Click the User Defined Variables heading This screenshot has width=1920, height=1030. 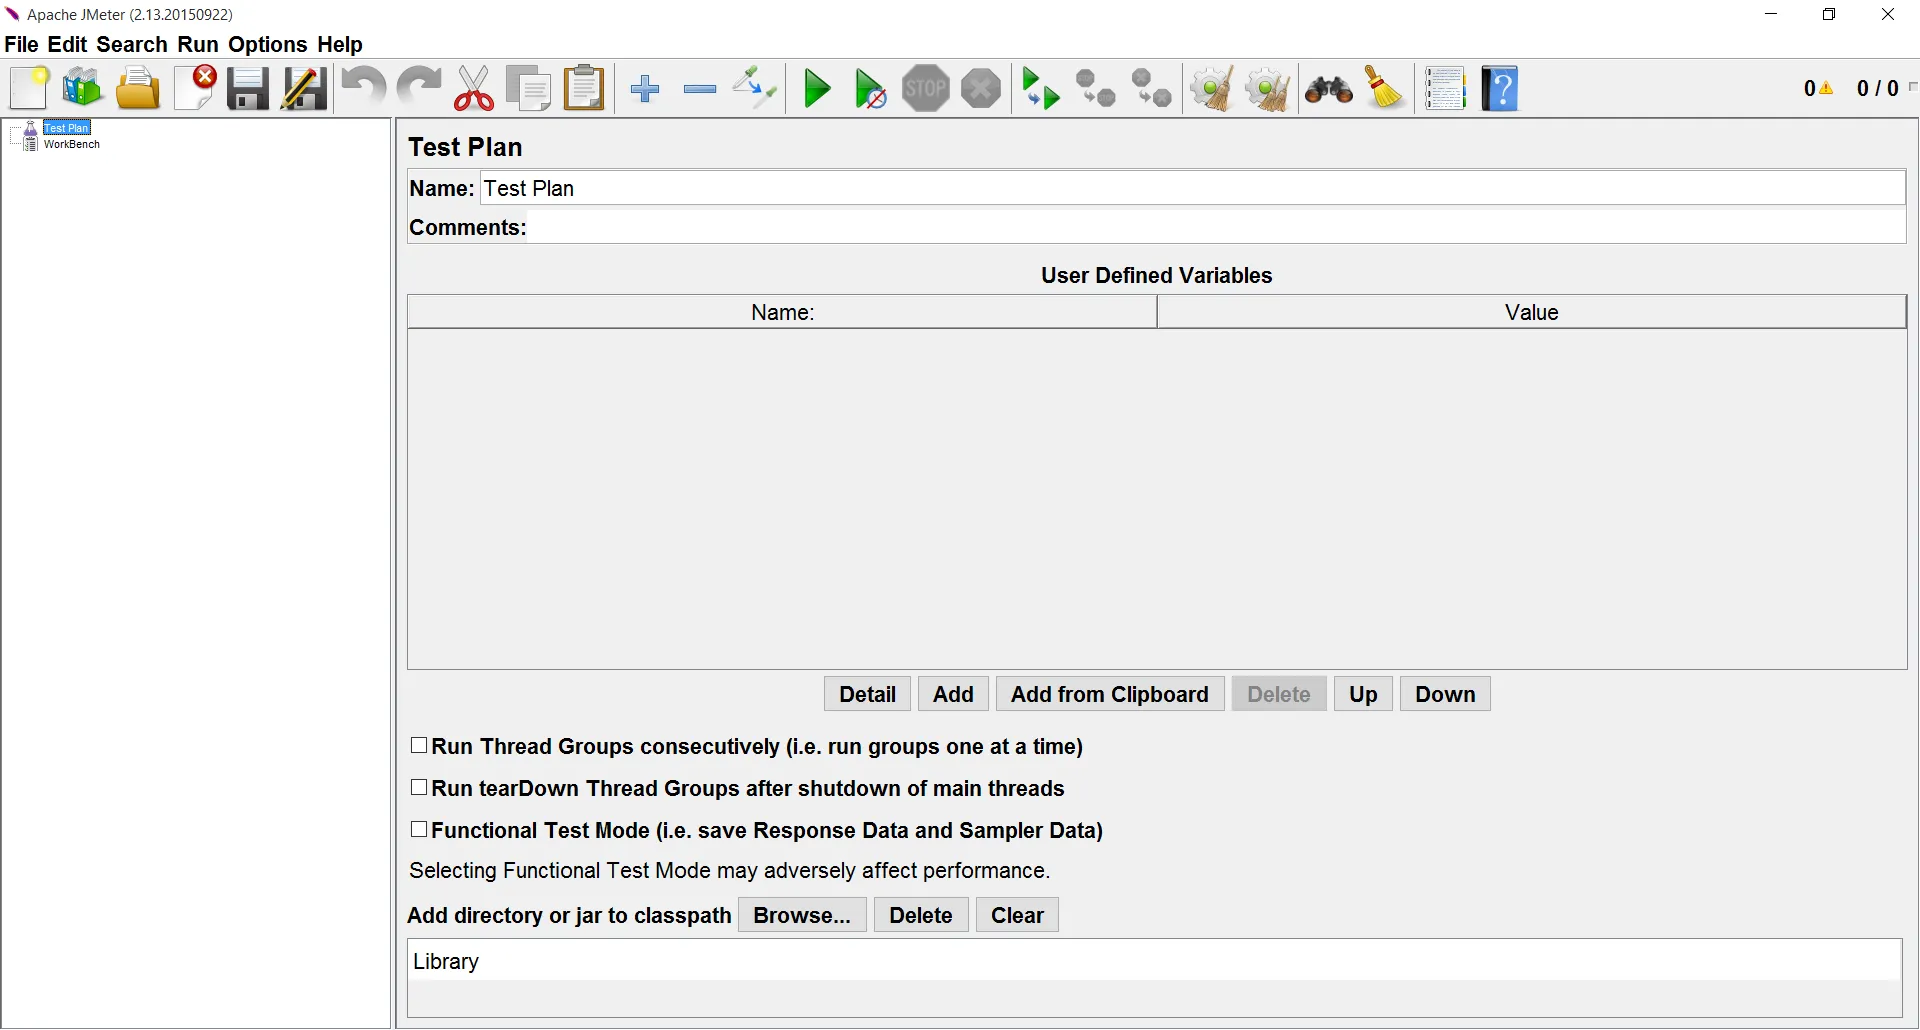tap(1156, 275)
